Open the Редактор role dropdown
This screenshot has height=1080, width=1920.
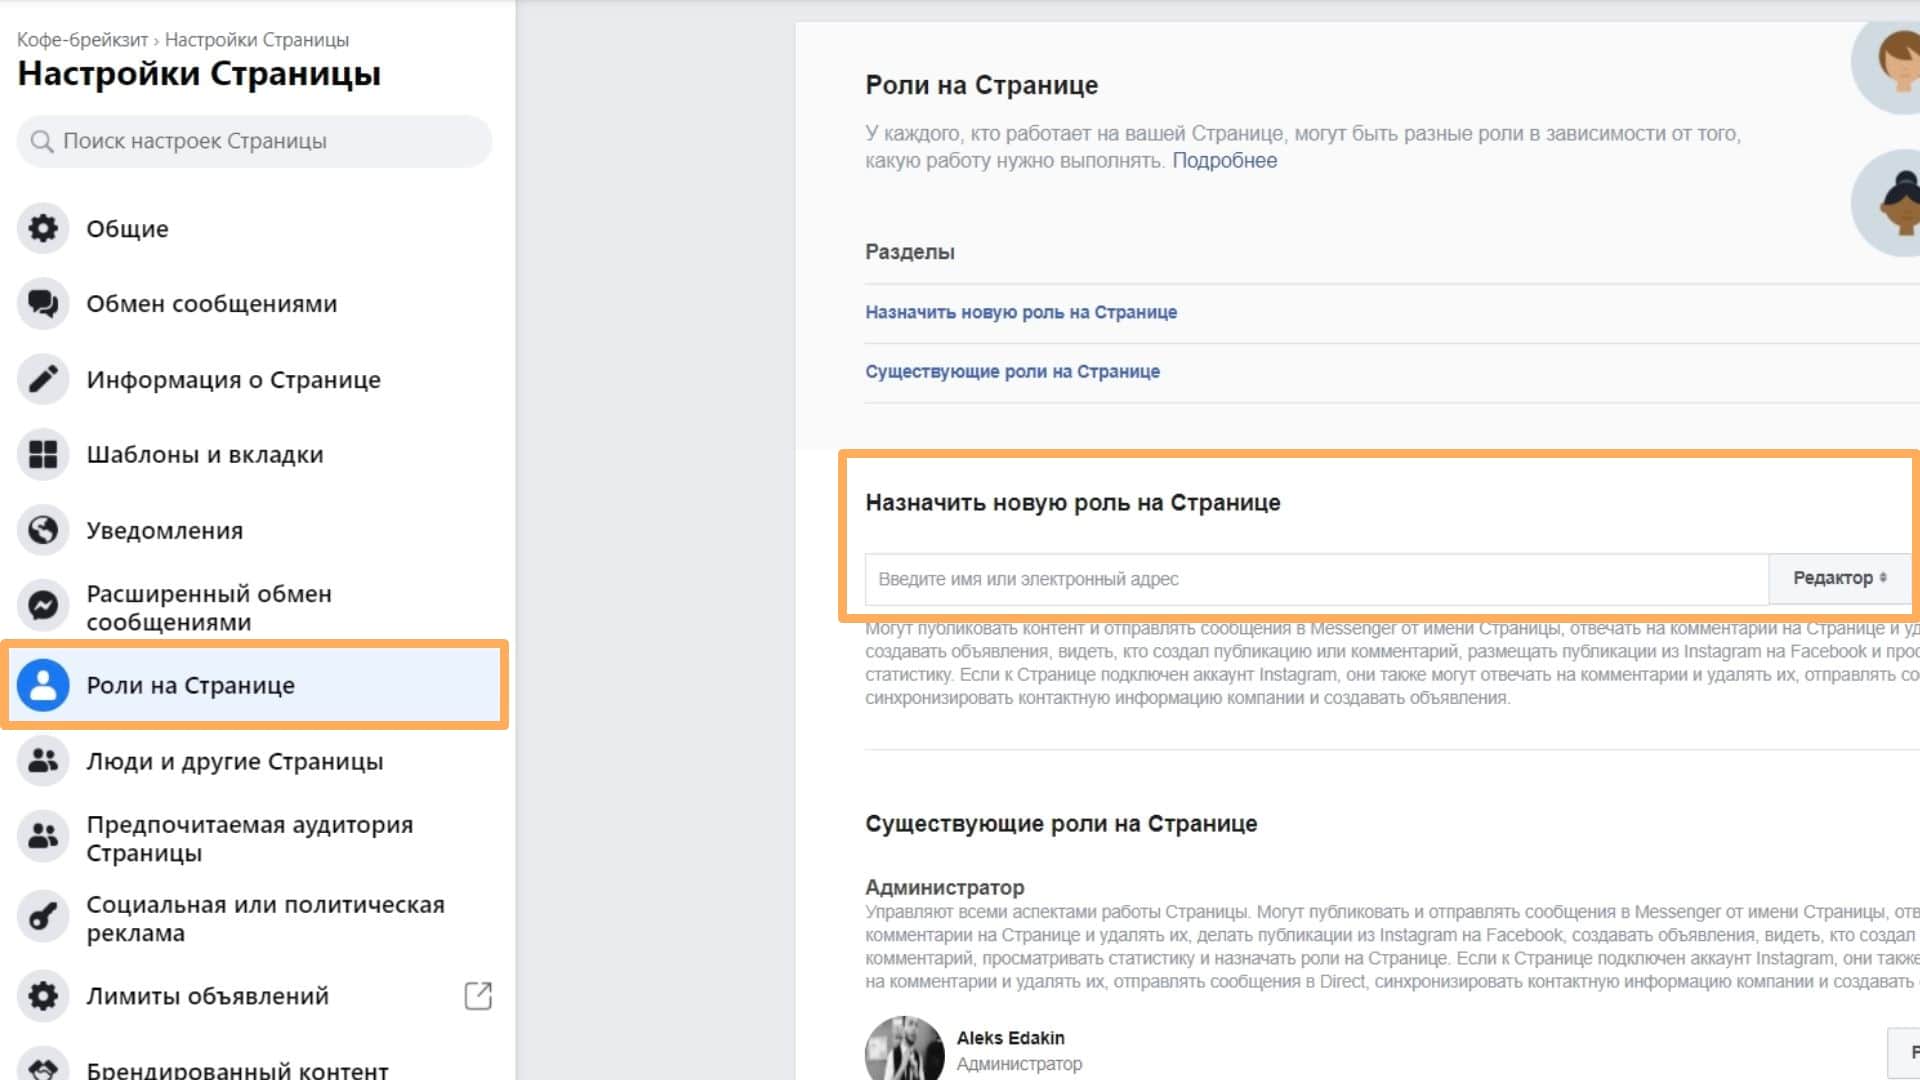point(1838,578)
